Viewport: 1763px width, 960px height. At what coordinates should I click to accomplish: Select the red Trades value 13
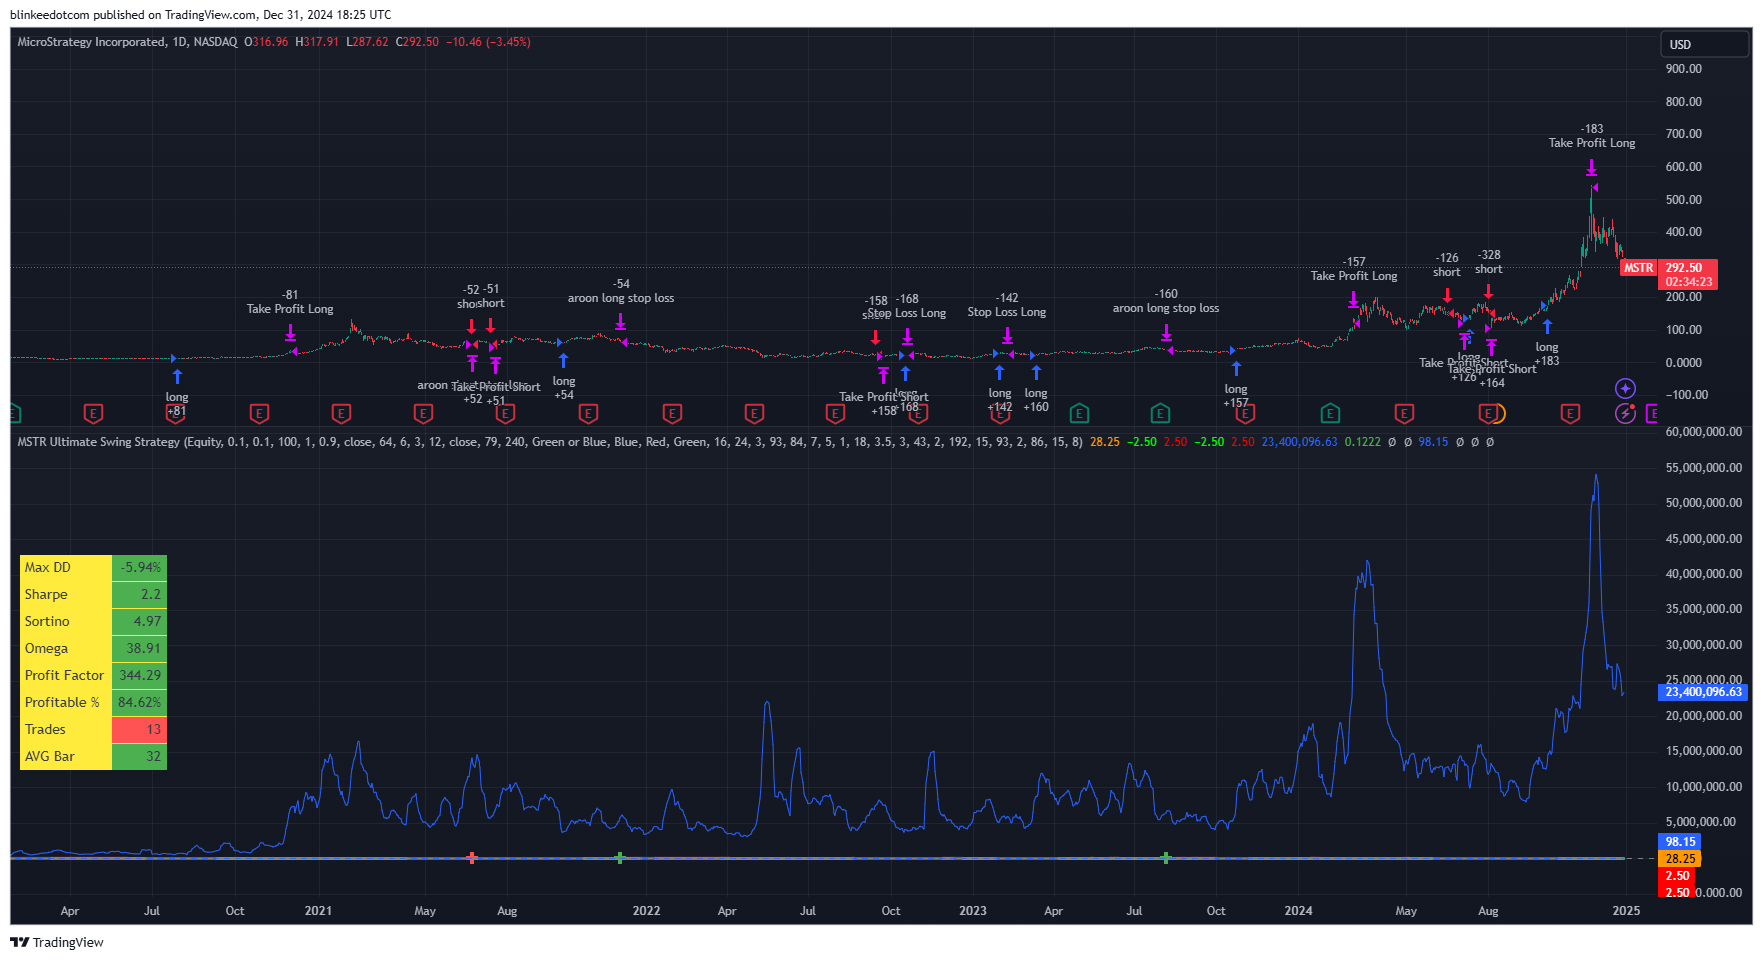[x=140, y=730]
